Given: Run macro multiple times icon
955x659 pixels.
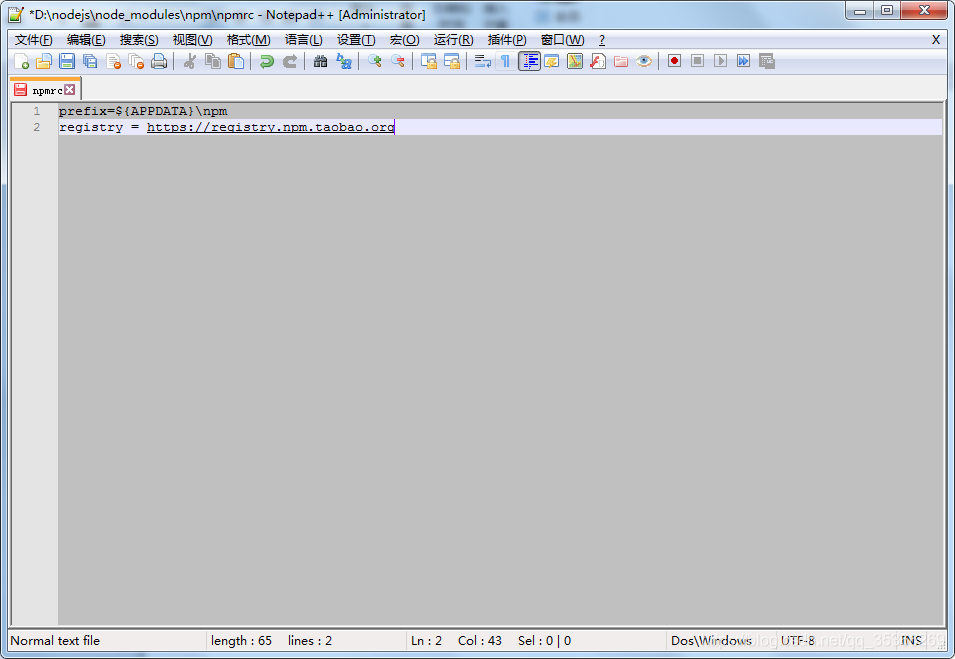Looking at the screenshot, I should (744, 62).
